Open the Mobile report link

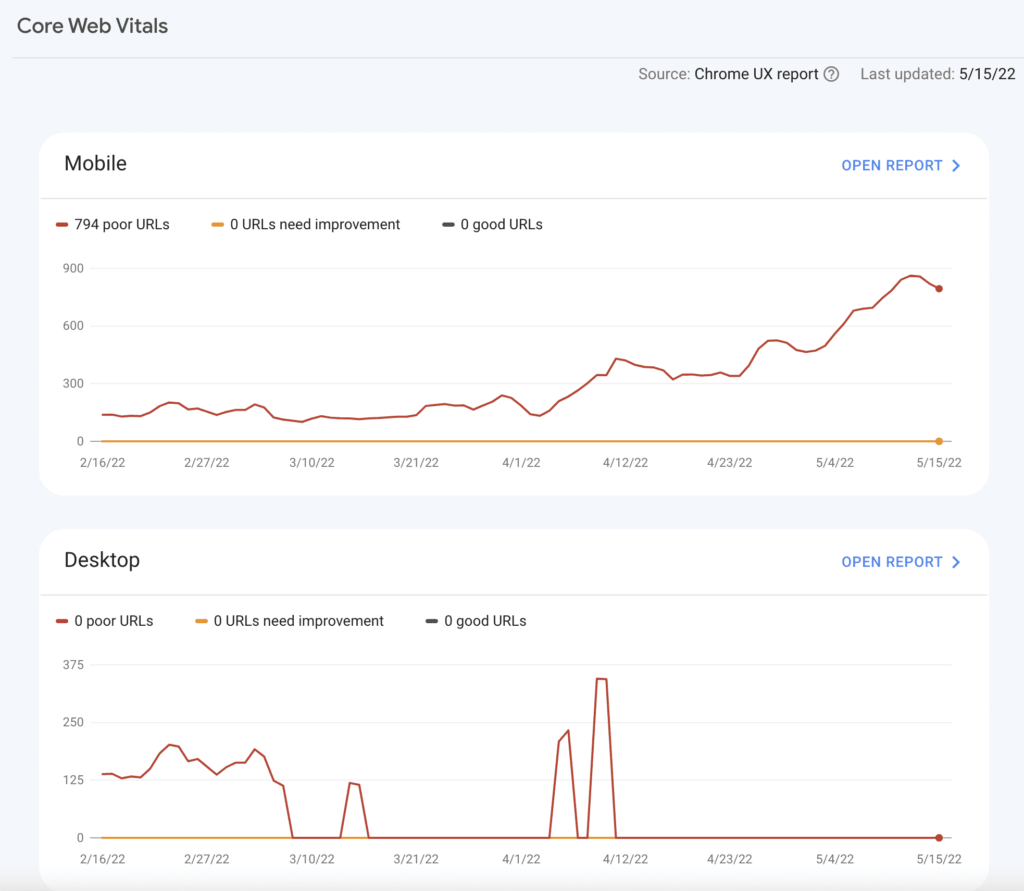tap(891, 166)
